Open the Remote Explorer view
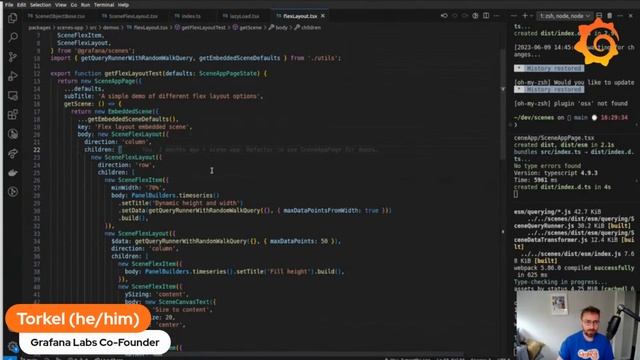The height and width of the screenshot is (360, 640). pyautogui.click(x=13, y=96)
